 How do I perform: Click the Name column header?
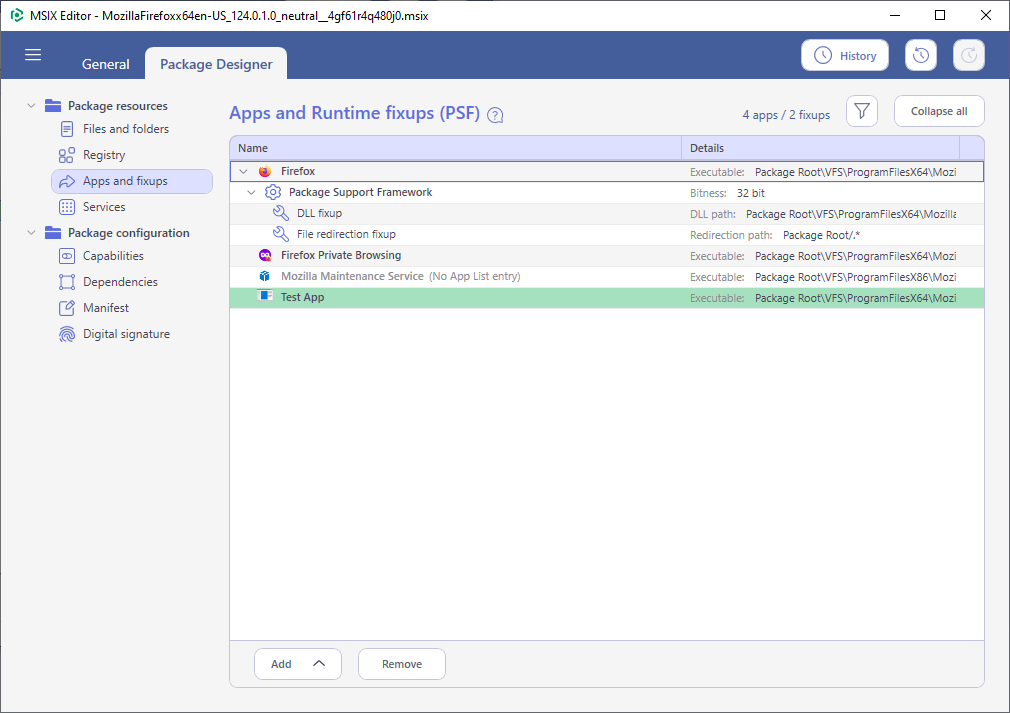tap(455, 148)
